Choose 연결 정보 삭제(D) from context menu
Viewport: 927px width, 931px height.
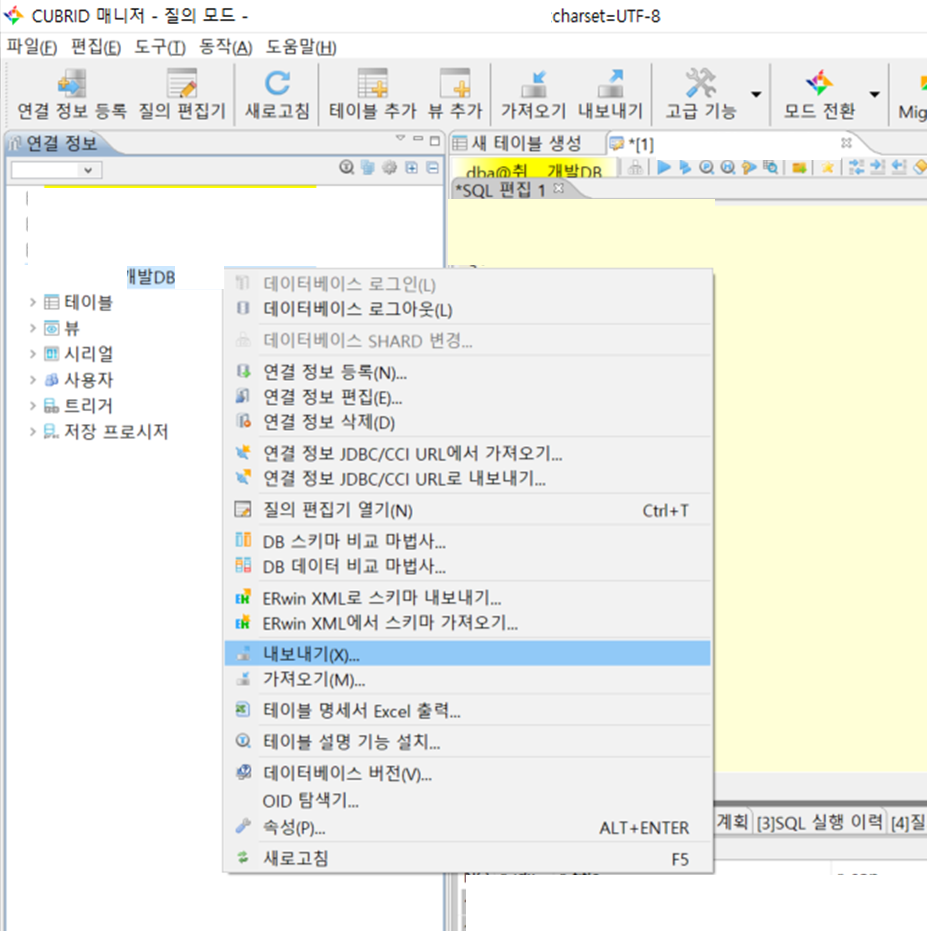coord(467,422)
